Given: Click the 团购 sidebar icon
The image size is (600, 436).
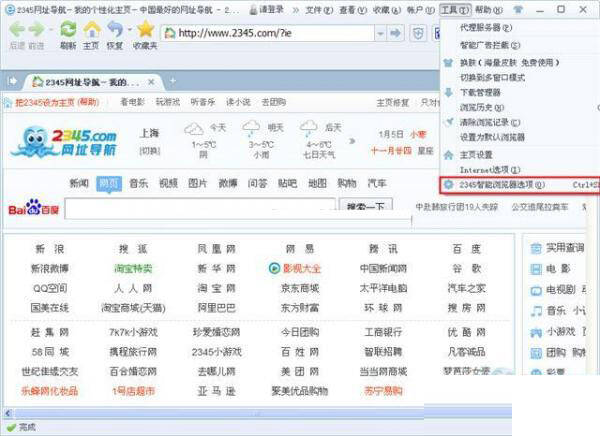Looking at the screenshot, I should pyautogui.click(x=536, y=353).
